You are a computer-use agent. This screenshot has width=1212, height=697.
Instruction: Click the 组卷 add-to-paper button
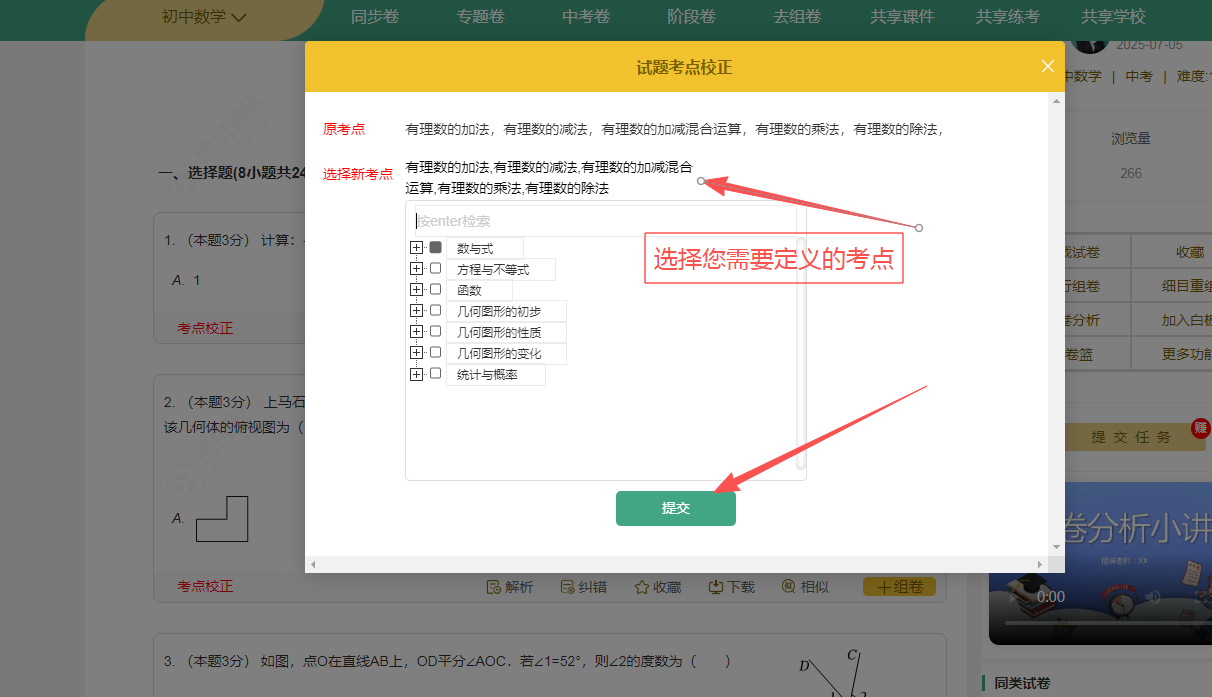coord(899,587)
